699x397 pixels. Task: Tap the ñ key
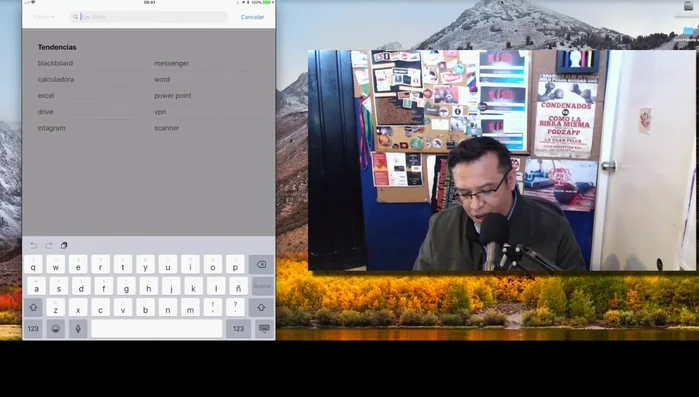click(x=238, y=286)
